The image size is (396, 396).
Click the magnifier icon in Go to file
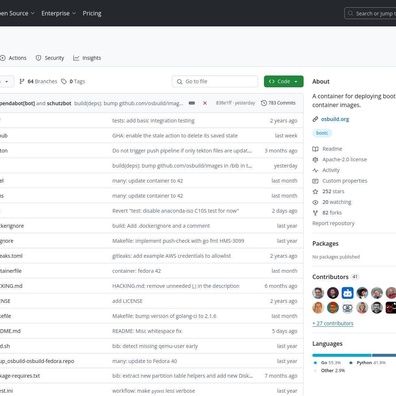click(180, 81)
